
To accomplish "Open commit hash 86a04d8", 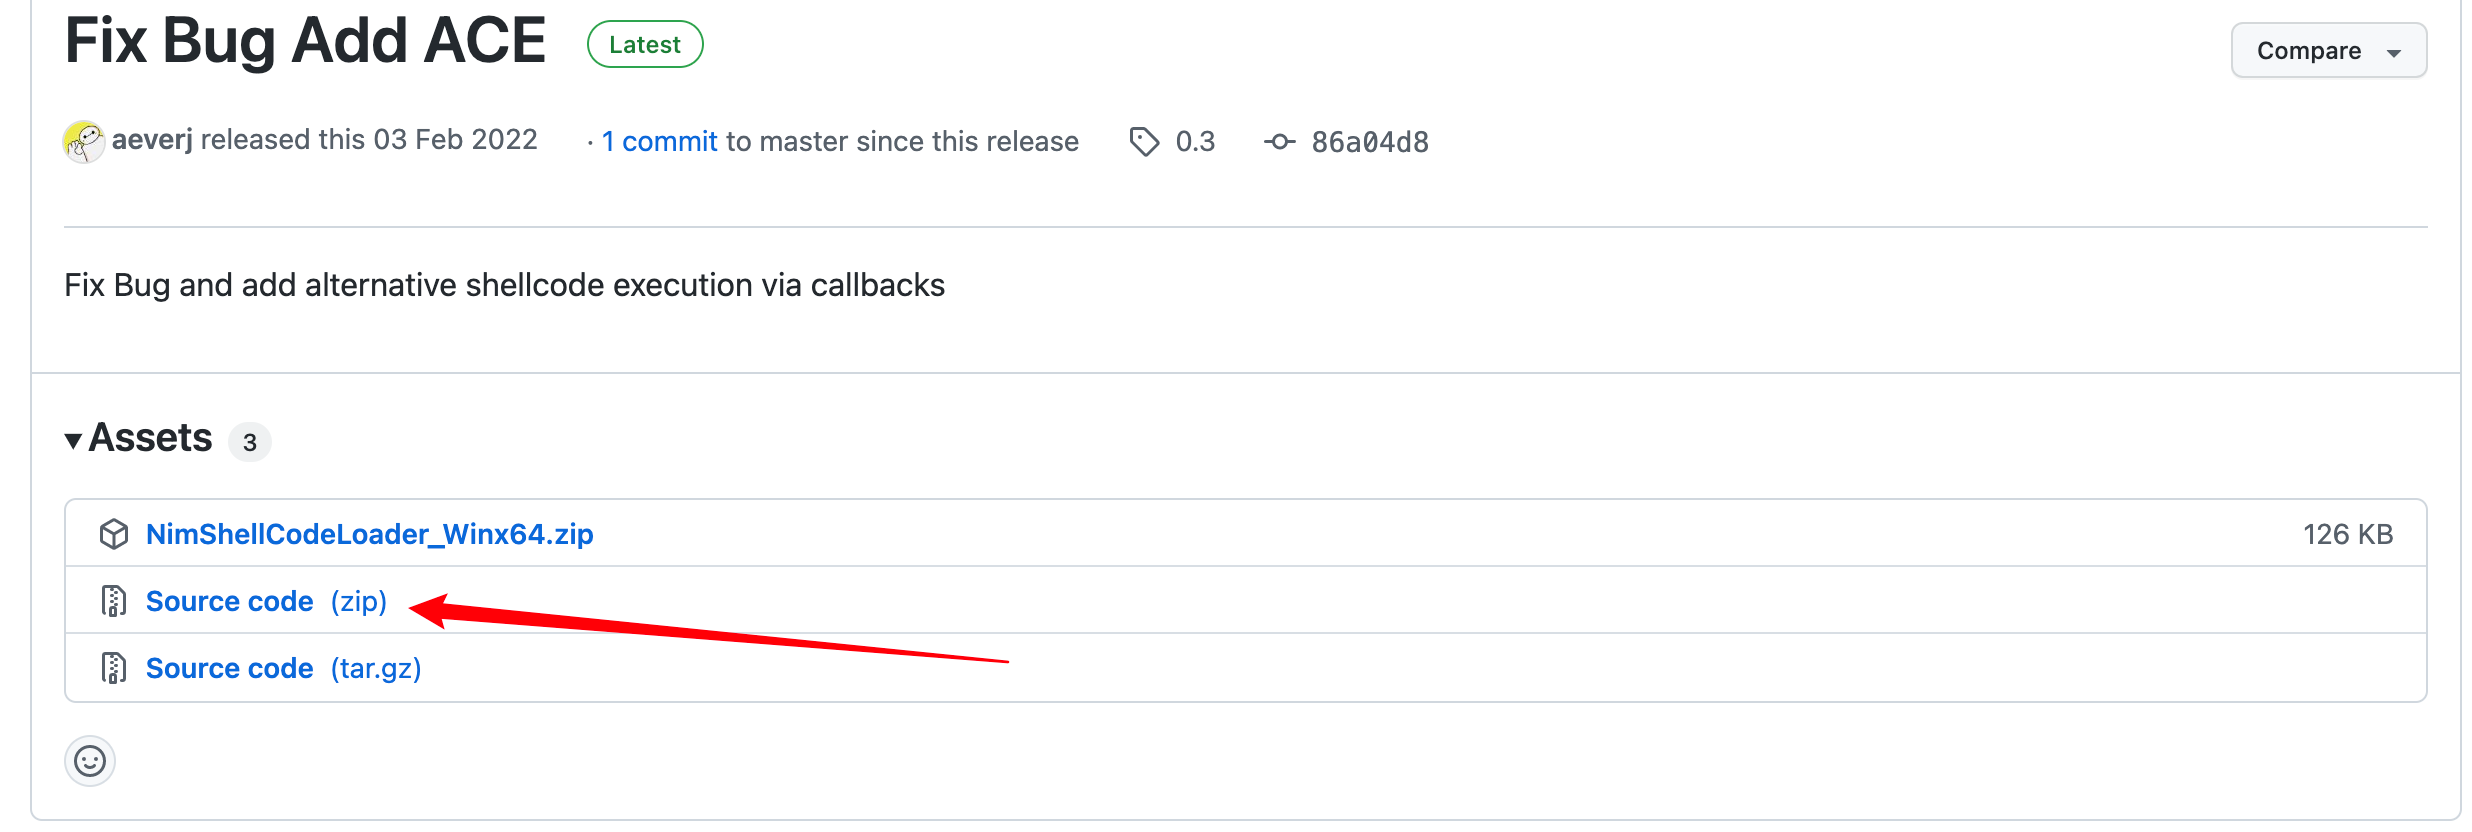I will click(x=1370, y=142).
